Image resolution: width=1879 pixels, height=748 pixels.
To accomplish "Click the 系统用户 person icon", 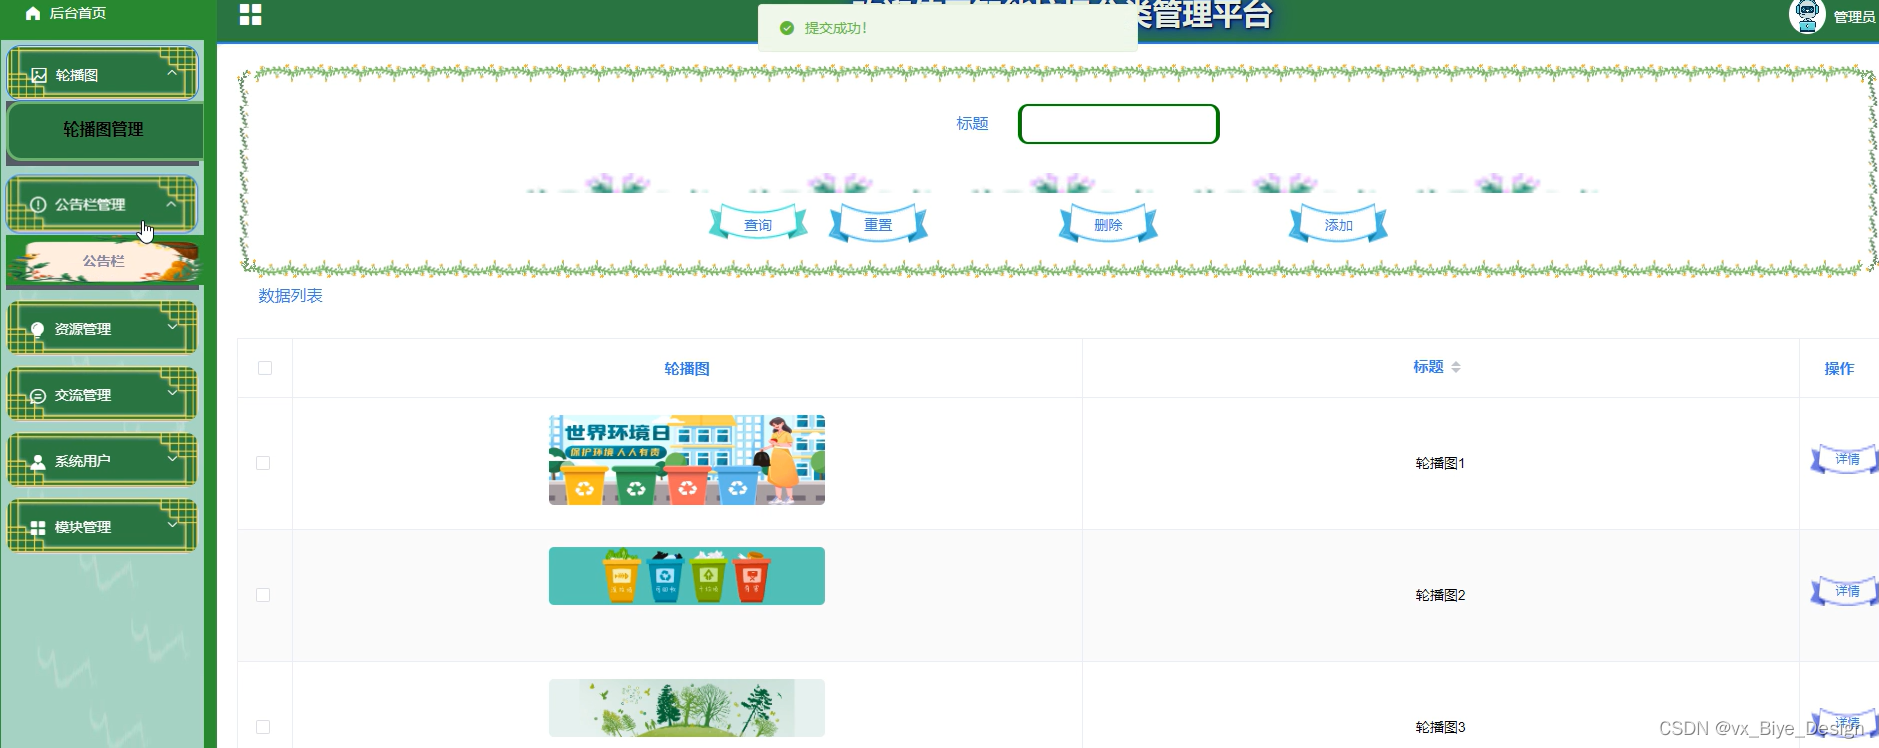I will (38, 461).
